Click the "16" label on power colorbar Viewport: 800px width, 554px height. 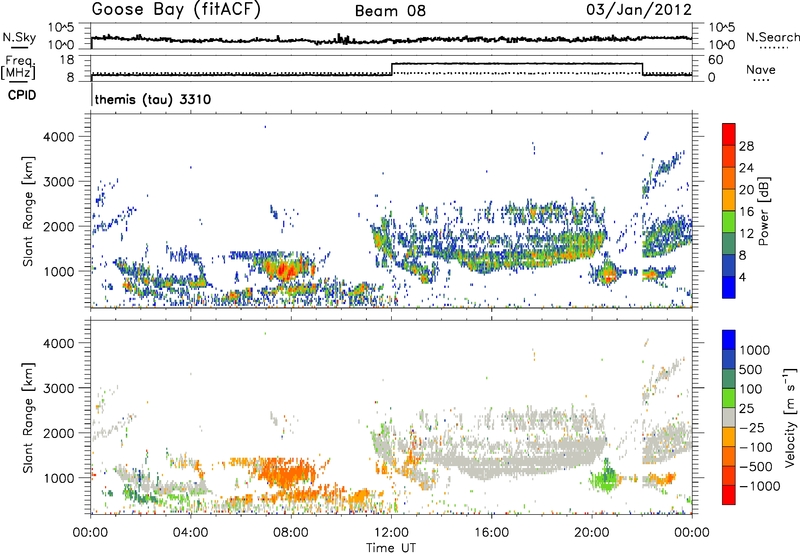746,212
